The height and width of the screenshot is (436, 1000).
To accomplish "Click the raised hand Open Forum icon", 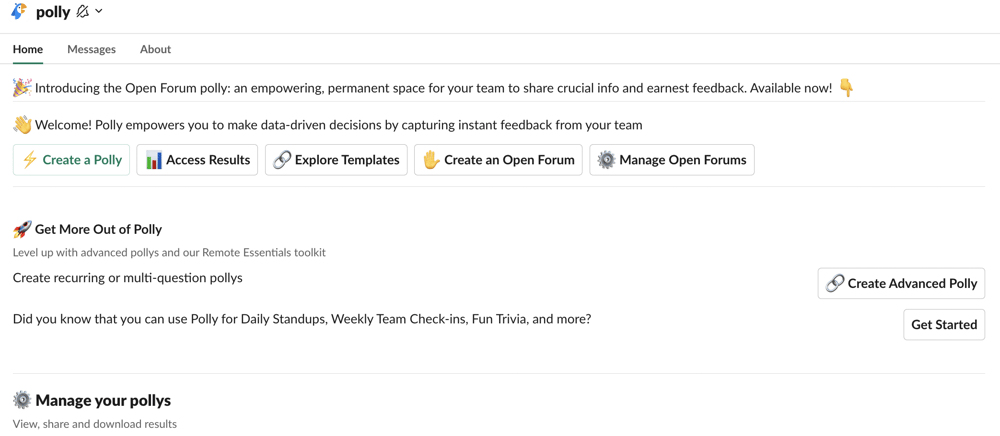I will pos(432,160).
